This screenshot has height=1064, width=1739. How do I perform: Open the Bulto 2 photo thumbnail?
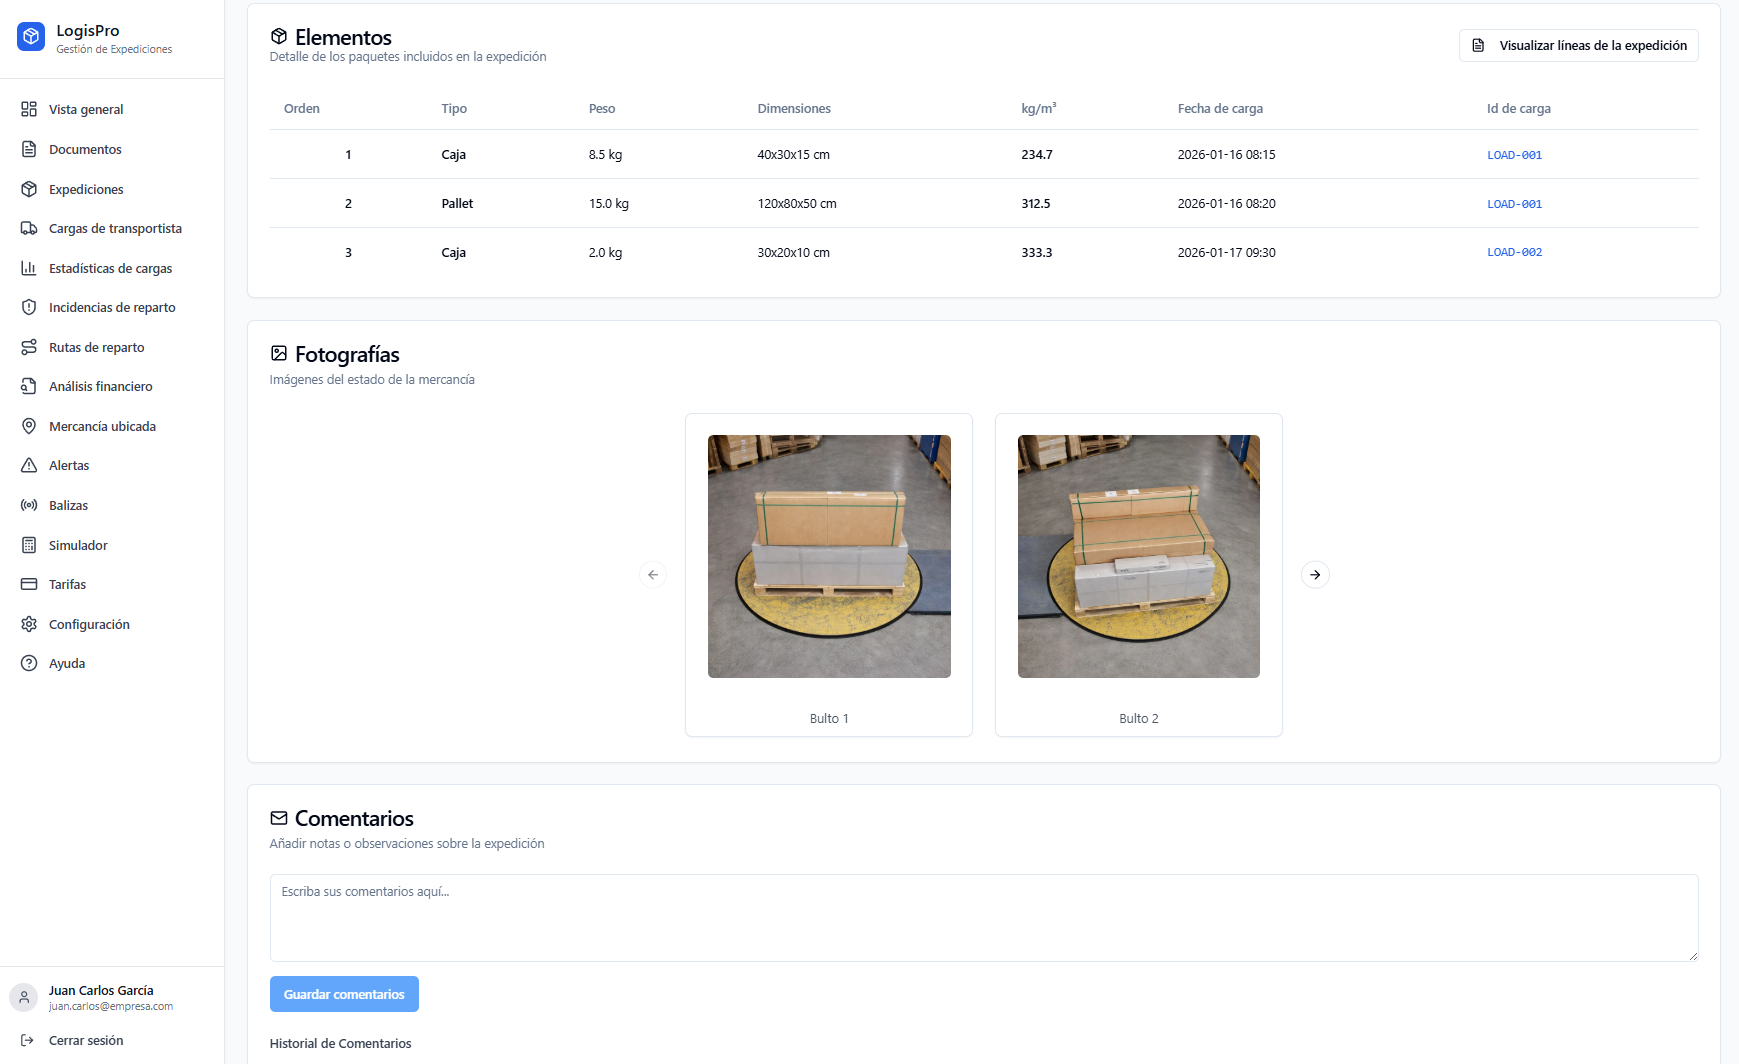[1138, 557]
